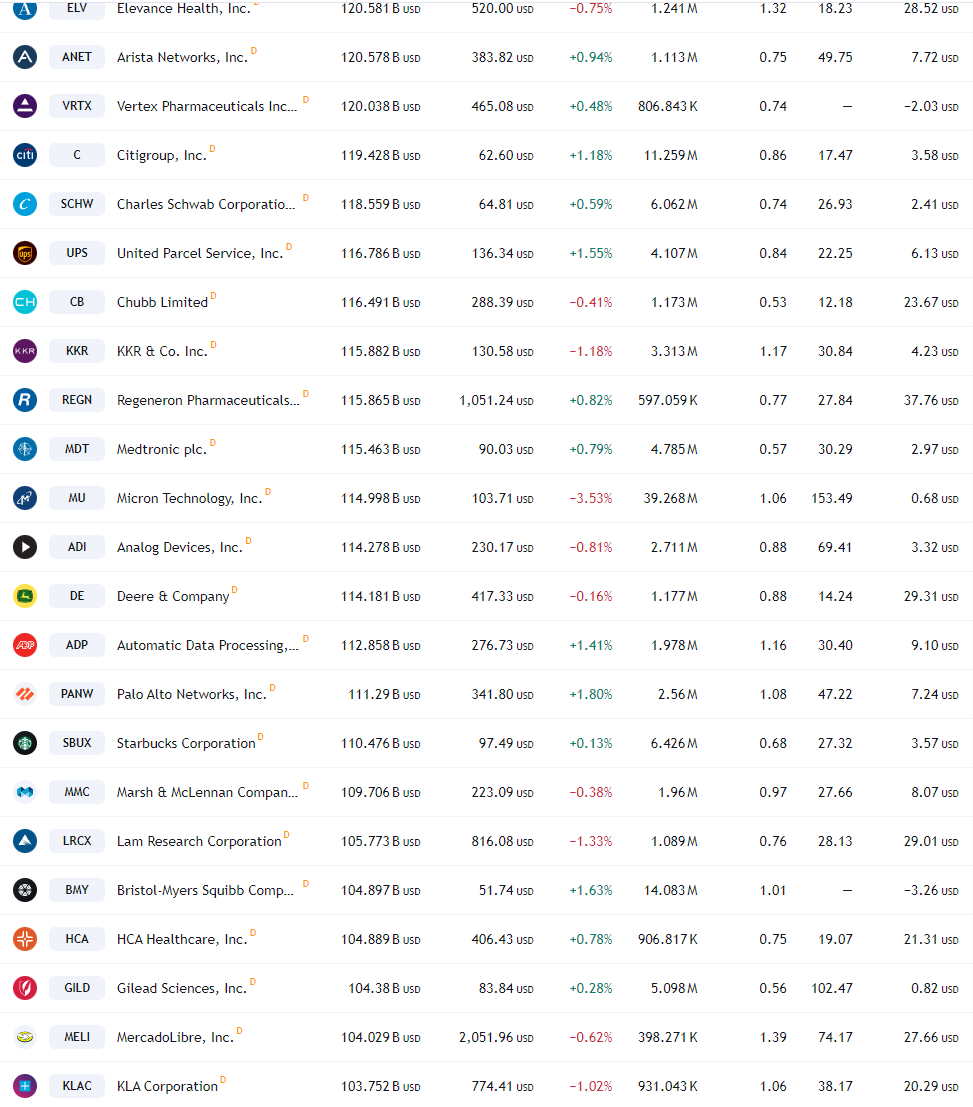Open the HCA Healthcare, Inc. link
This screenshot has height=1107, width=973.
pos(182,940)
